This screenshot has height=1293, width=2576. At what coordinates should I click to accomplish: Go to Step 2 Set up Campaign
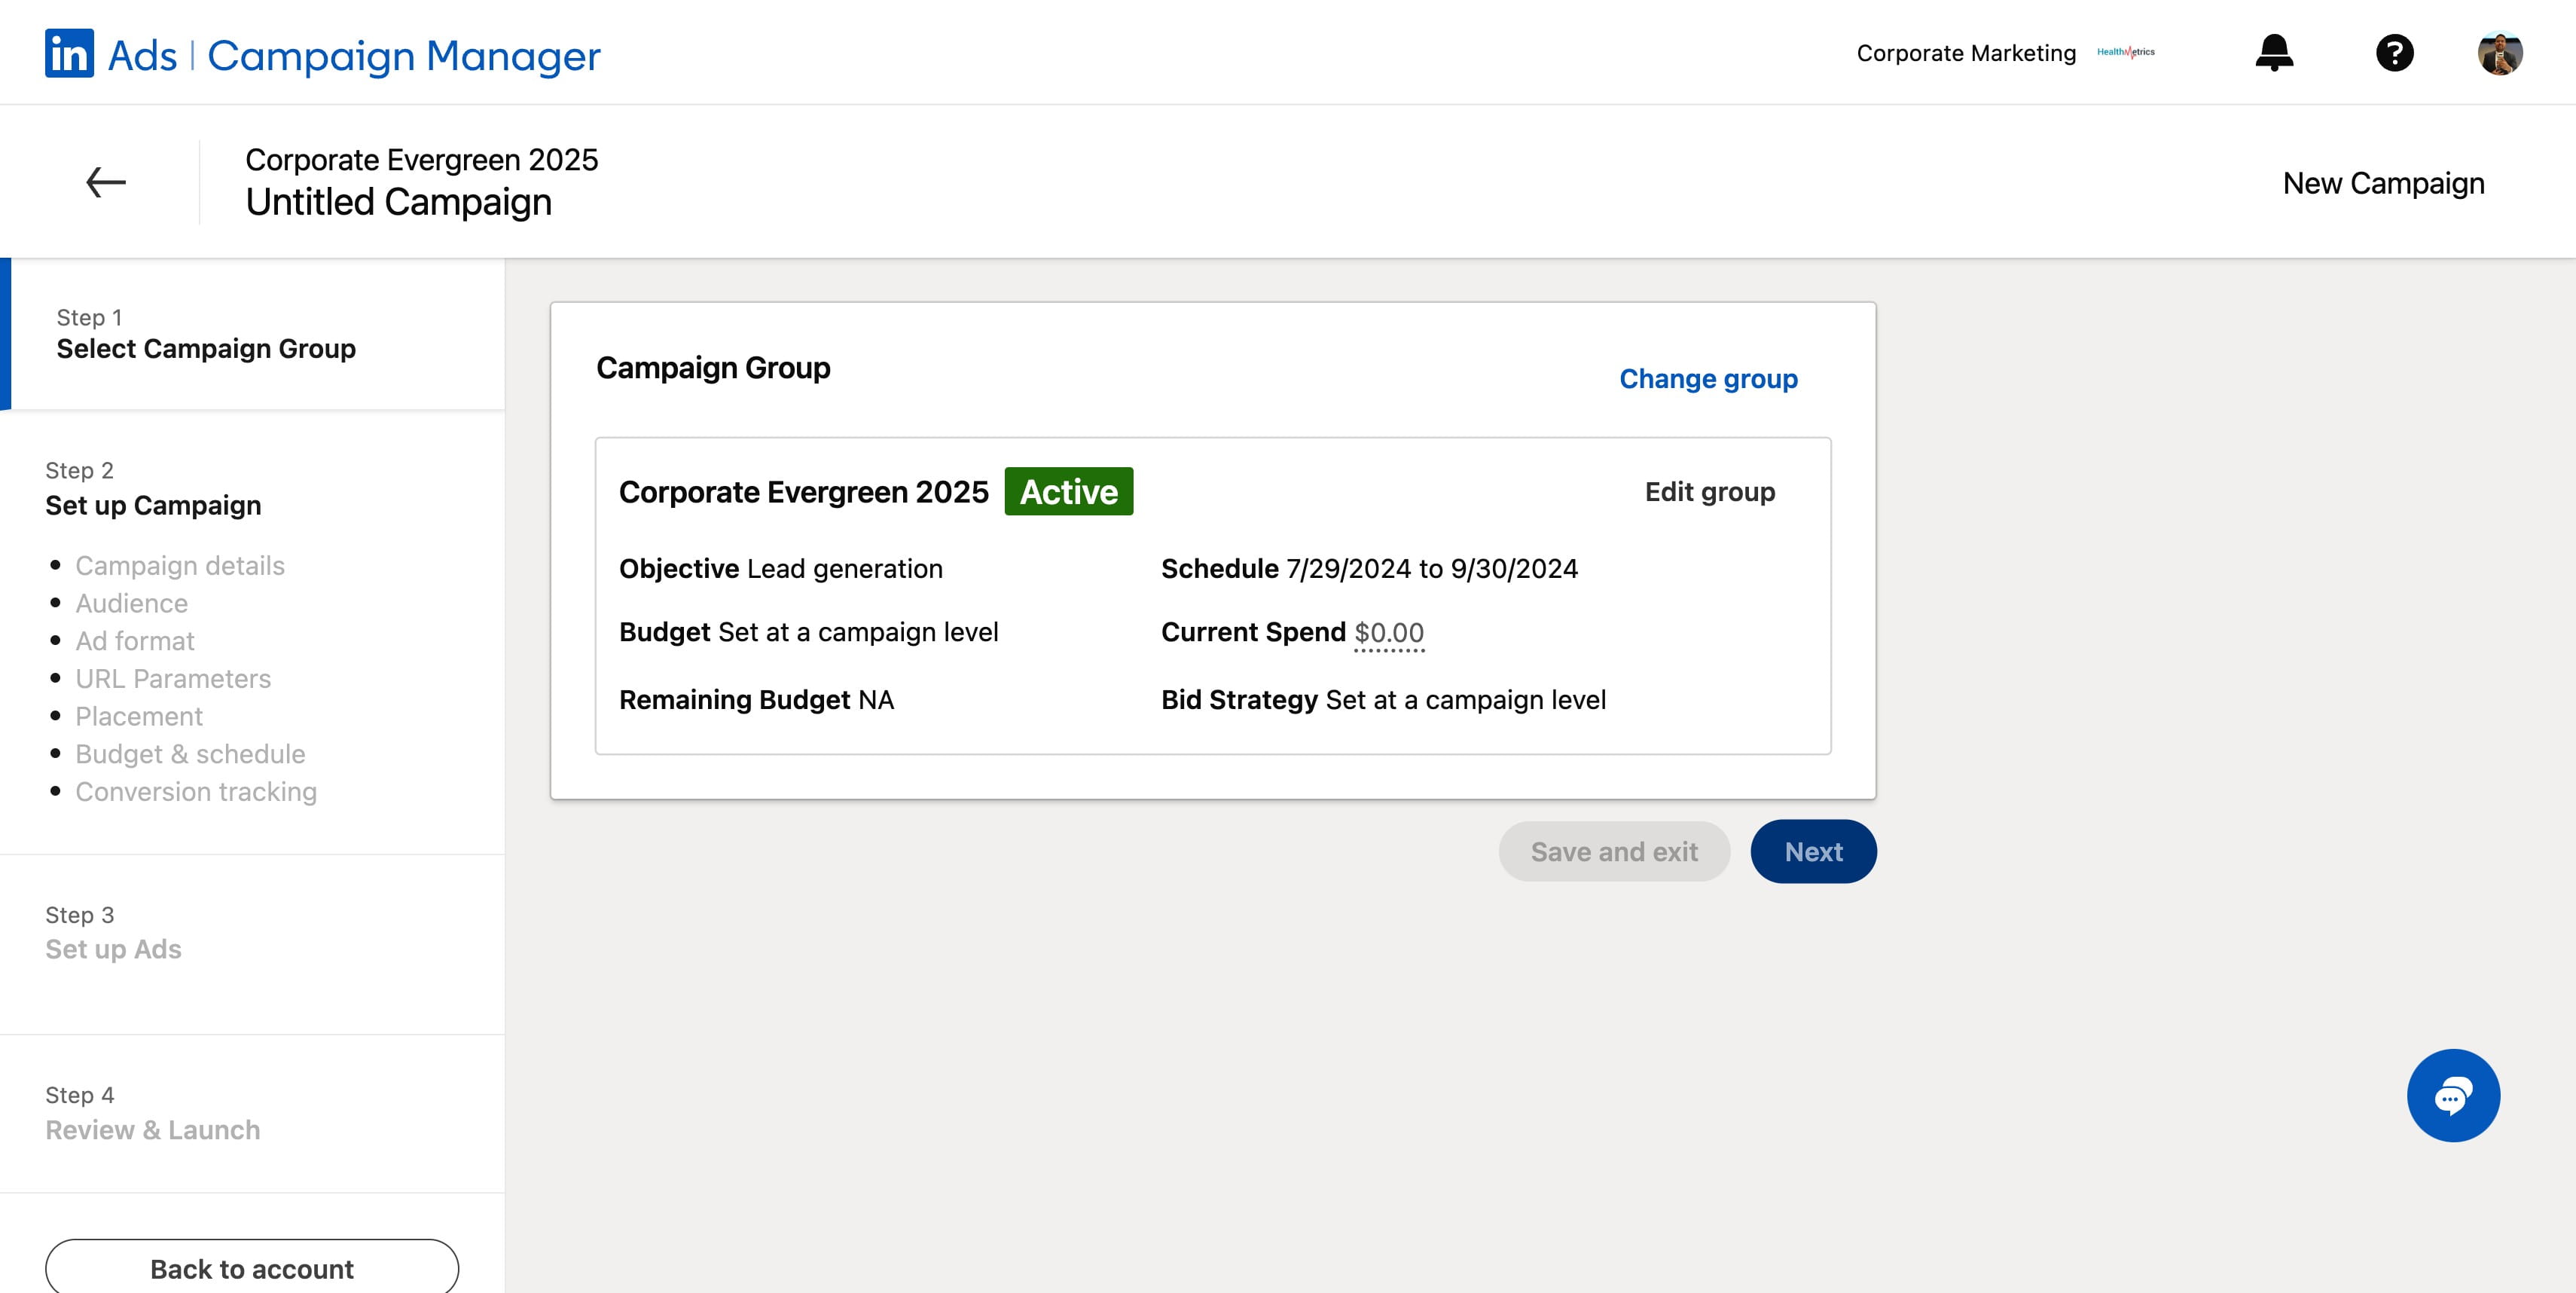coord(153,489)
